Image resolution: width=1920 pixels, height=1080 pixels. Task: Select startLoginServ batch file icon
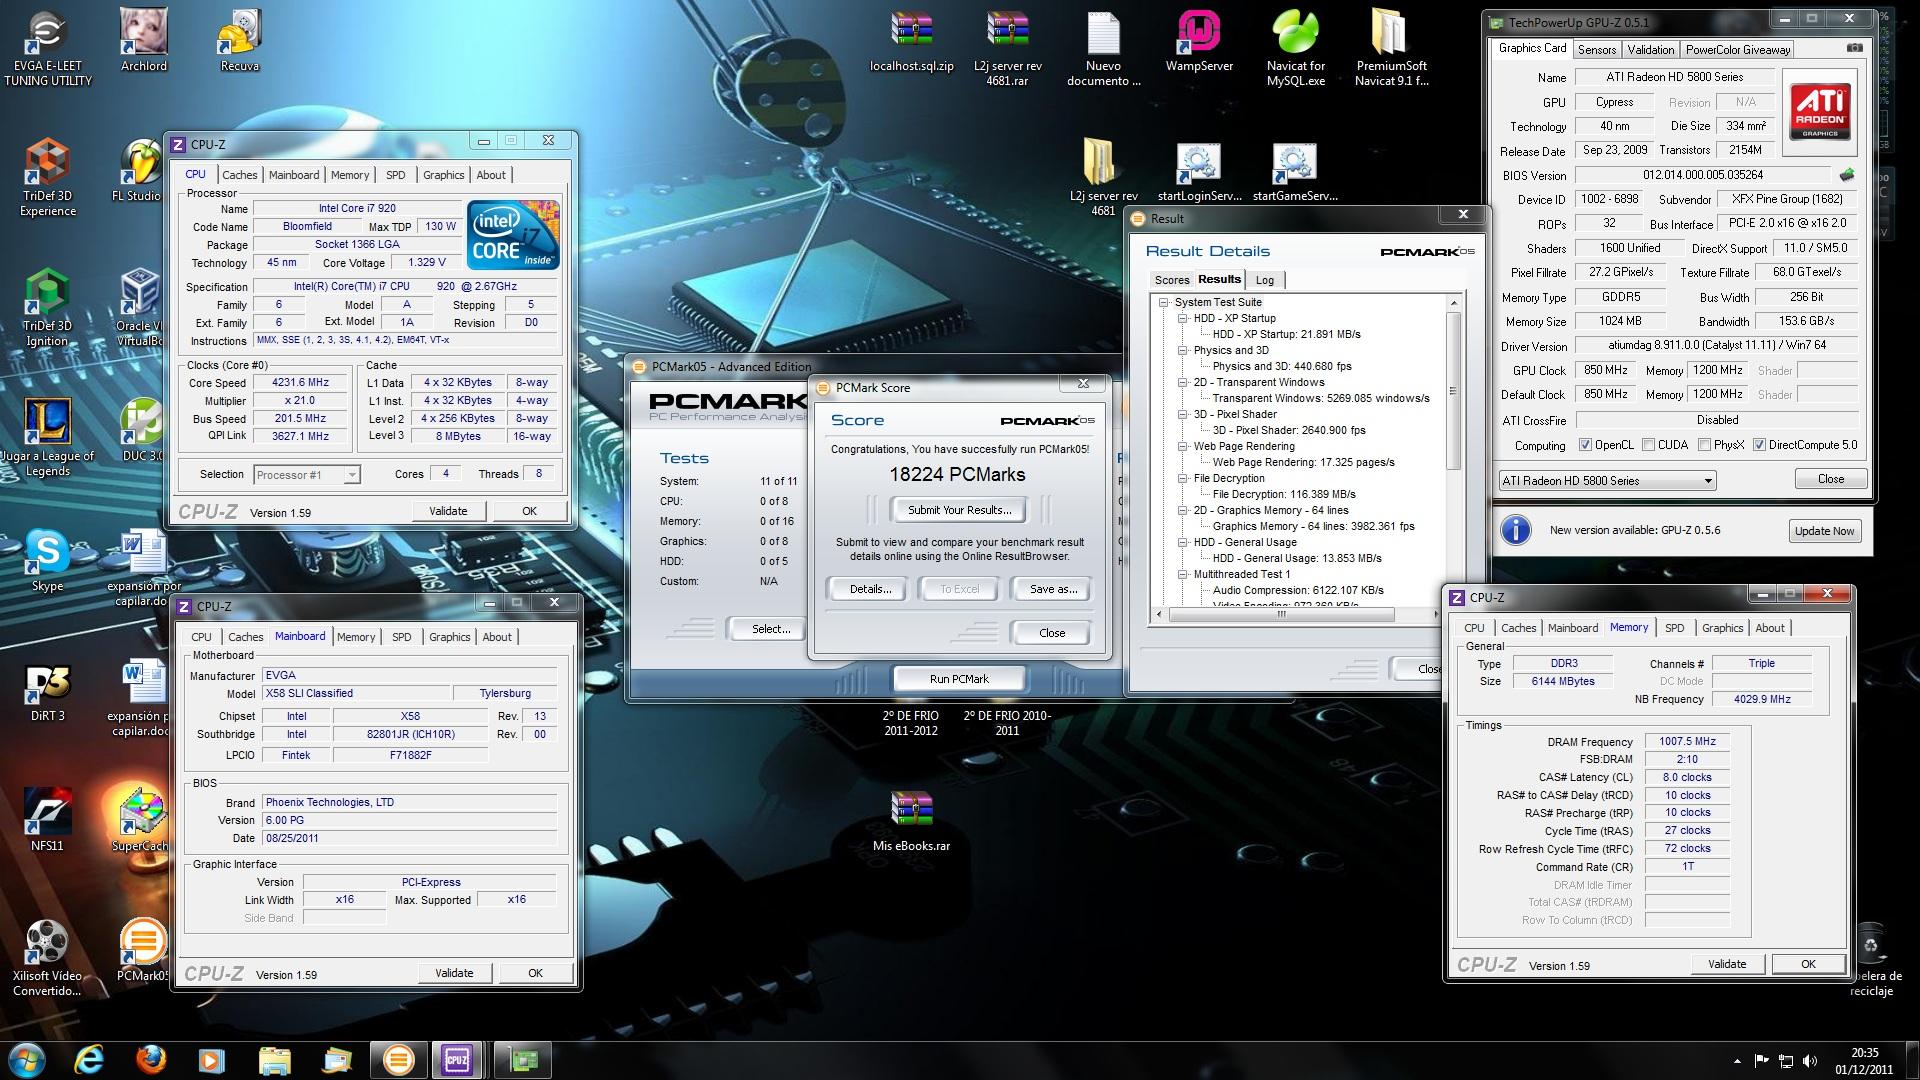pyautogui.click(x=1198, y=170)
